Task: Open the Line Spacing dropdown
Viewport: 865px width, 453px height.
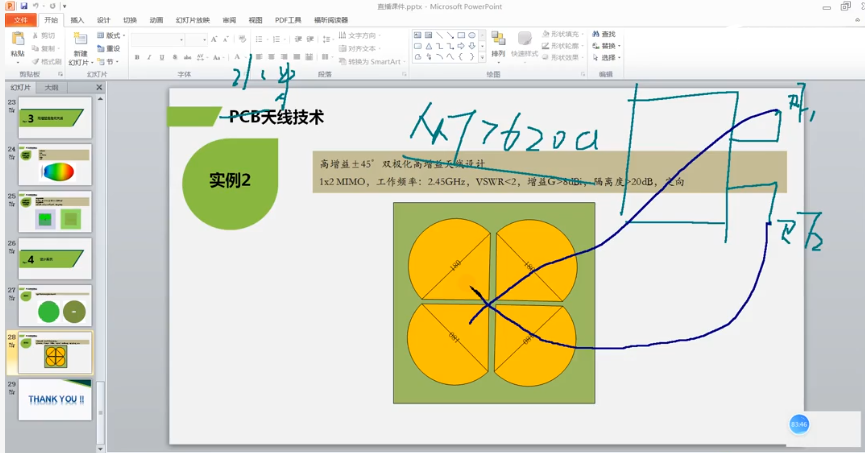Action: (328, 39)
